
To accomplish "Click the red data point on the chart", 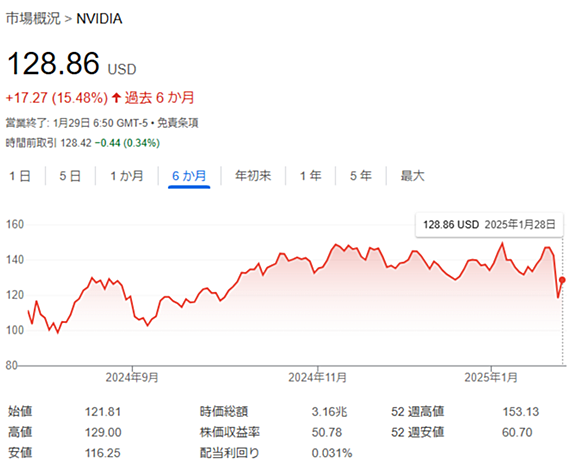I will tap(562, 280).
